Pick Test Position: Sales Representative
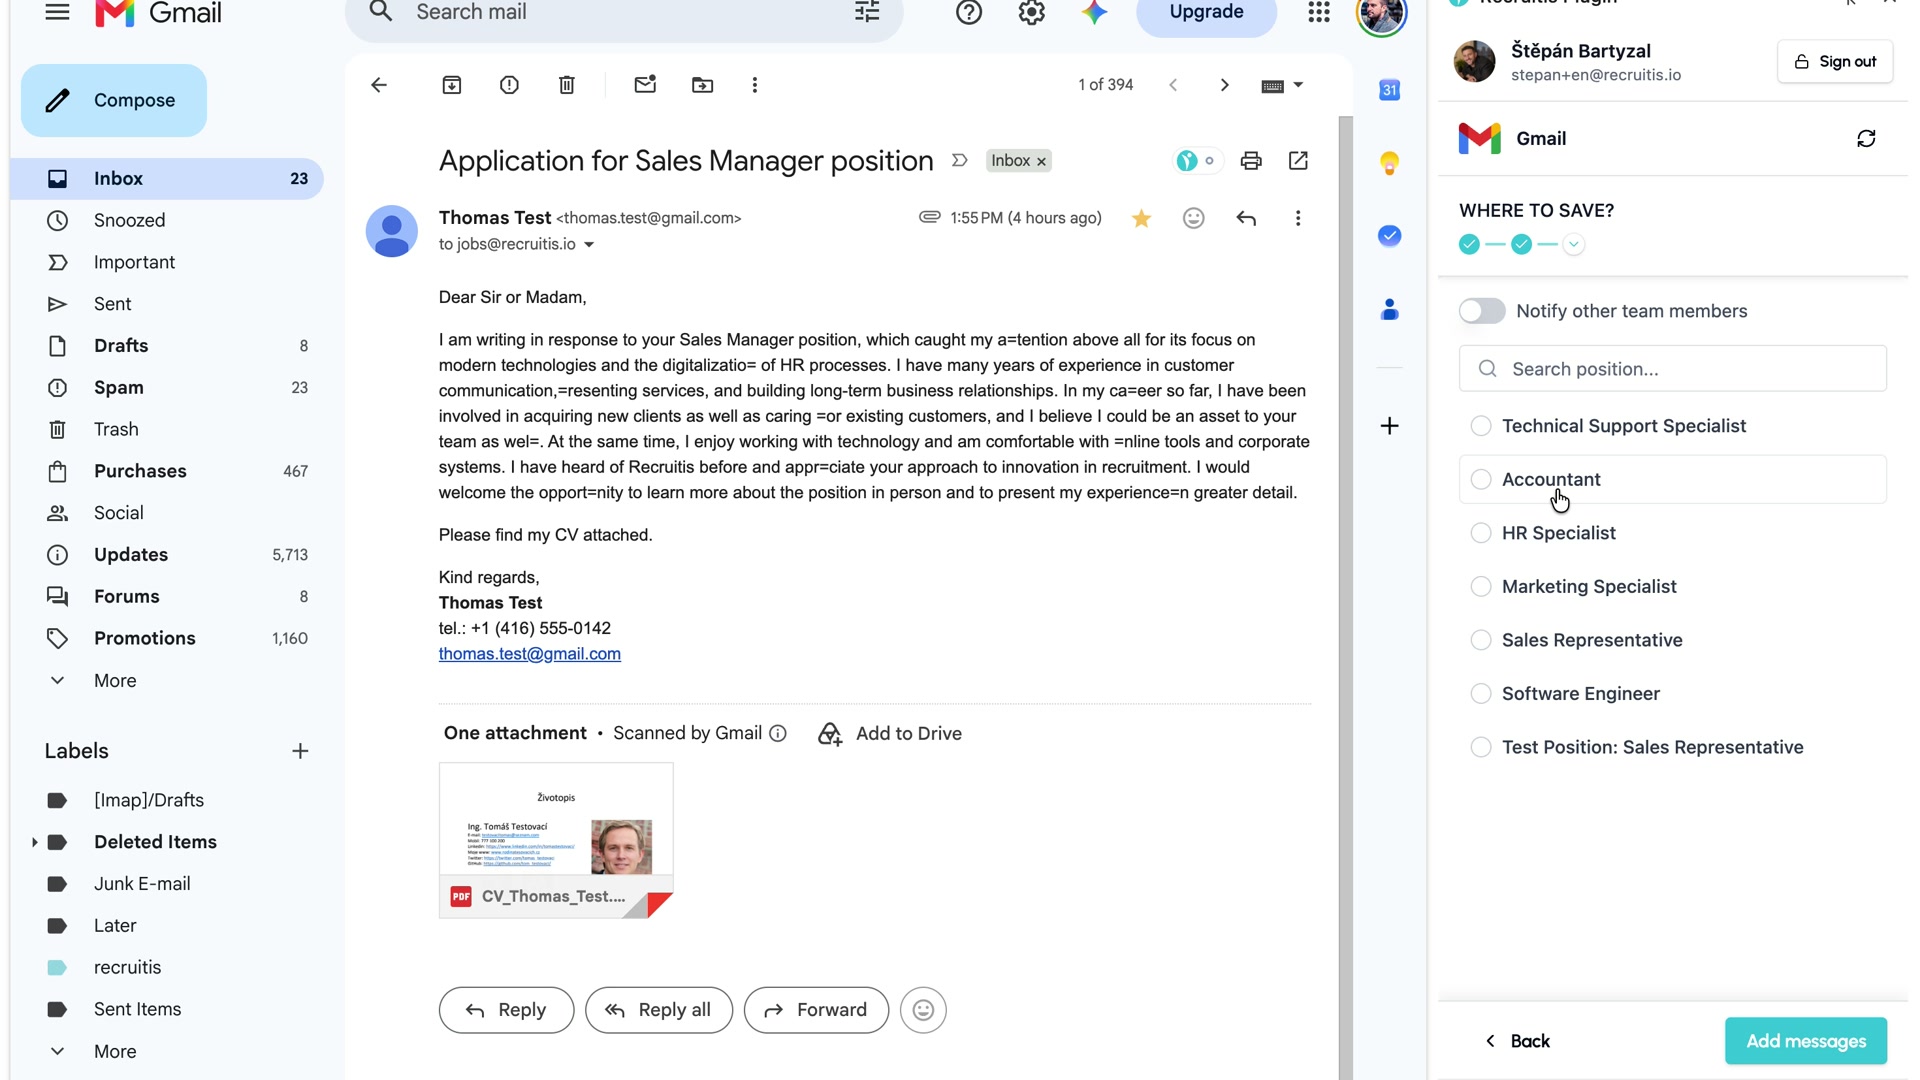1920x1080 pixels. [1672, 747]
